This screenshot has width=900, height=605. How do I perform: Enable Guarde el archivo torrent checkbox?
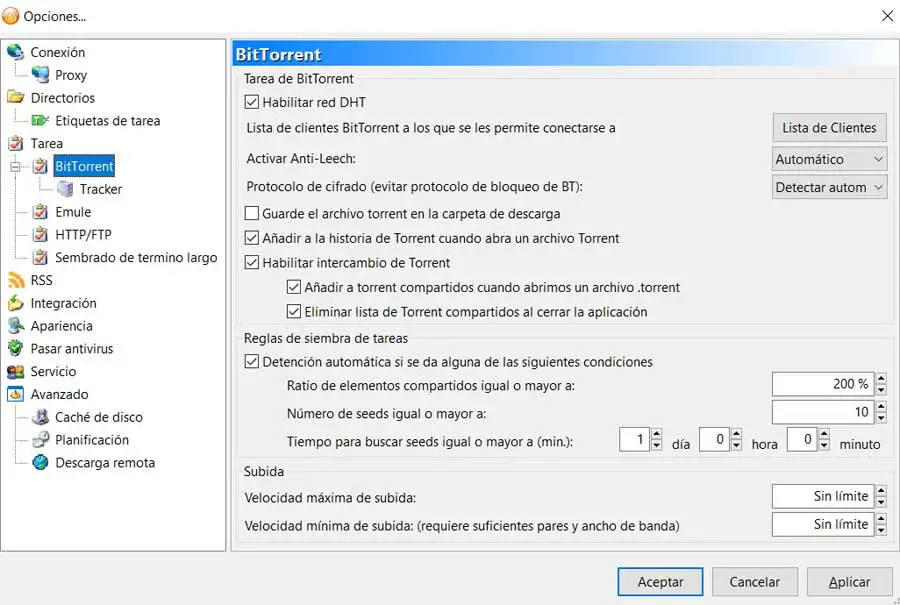(x=251, y=214)
